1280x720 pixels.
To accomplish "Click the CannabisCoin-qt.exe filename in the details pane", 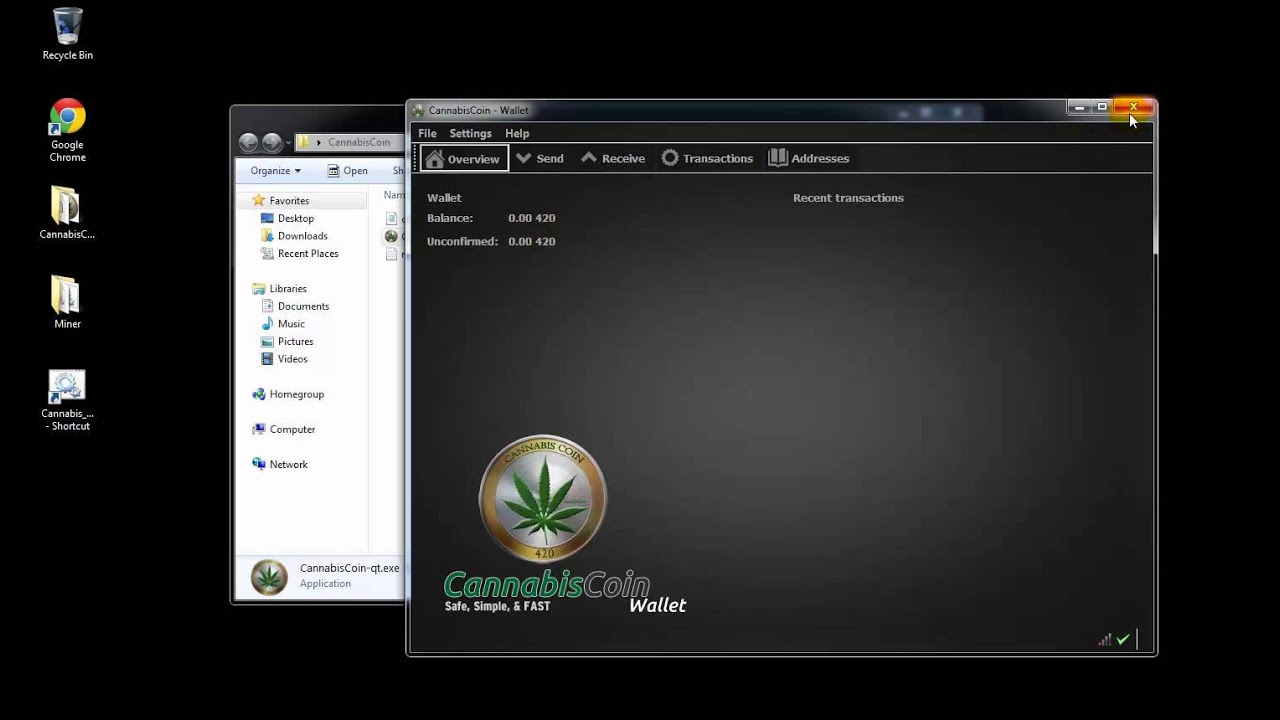I will (350, 568).
